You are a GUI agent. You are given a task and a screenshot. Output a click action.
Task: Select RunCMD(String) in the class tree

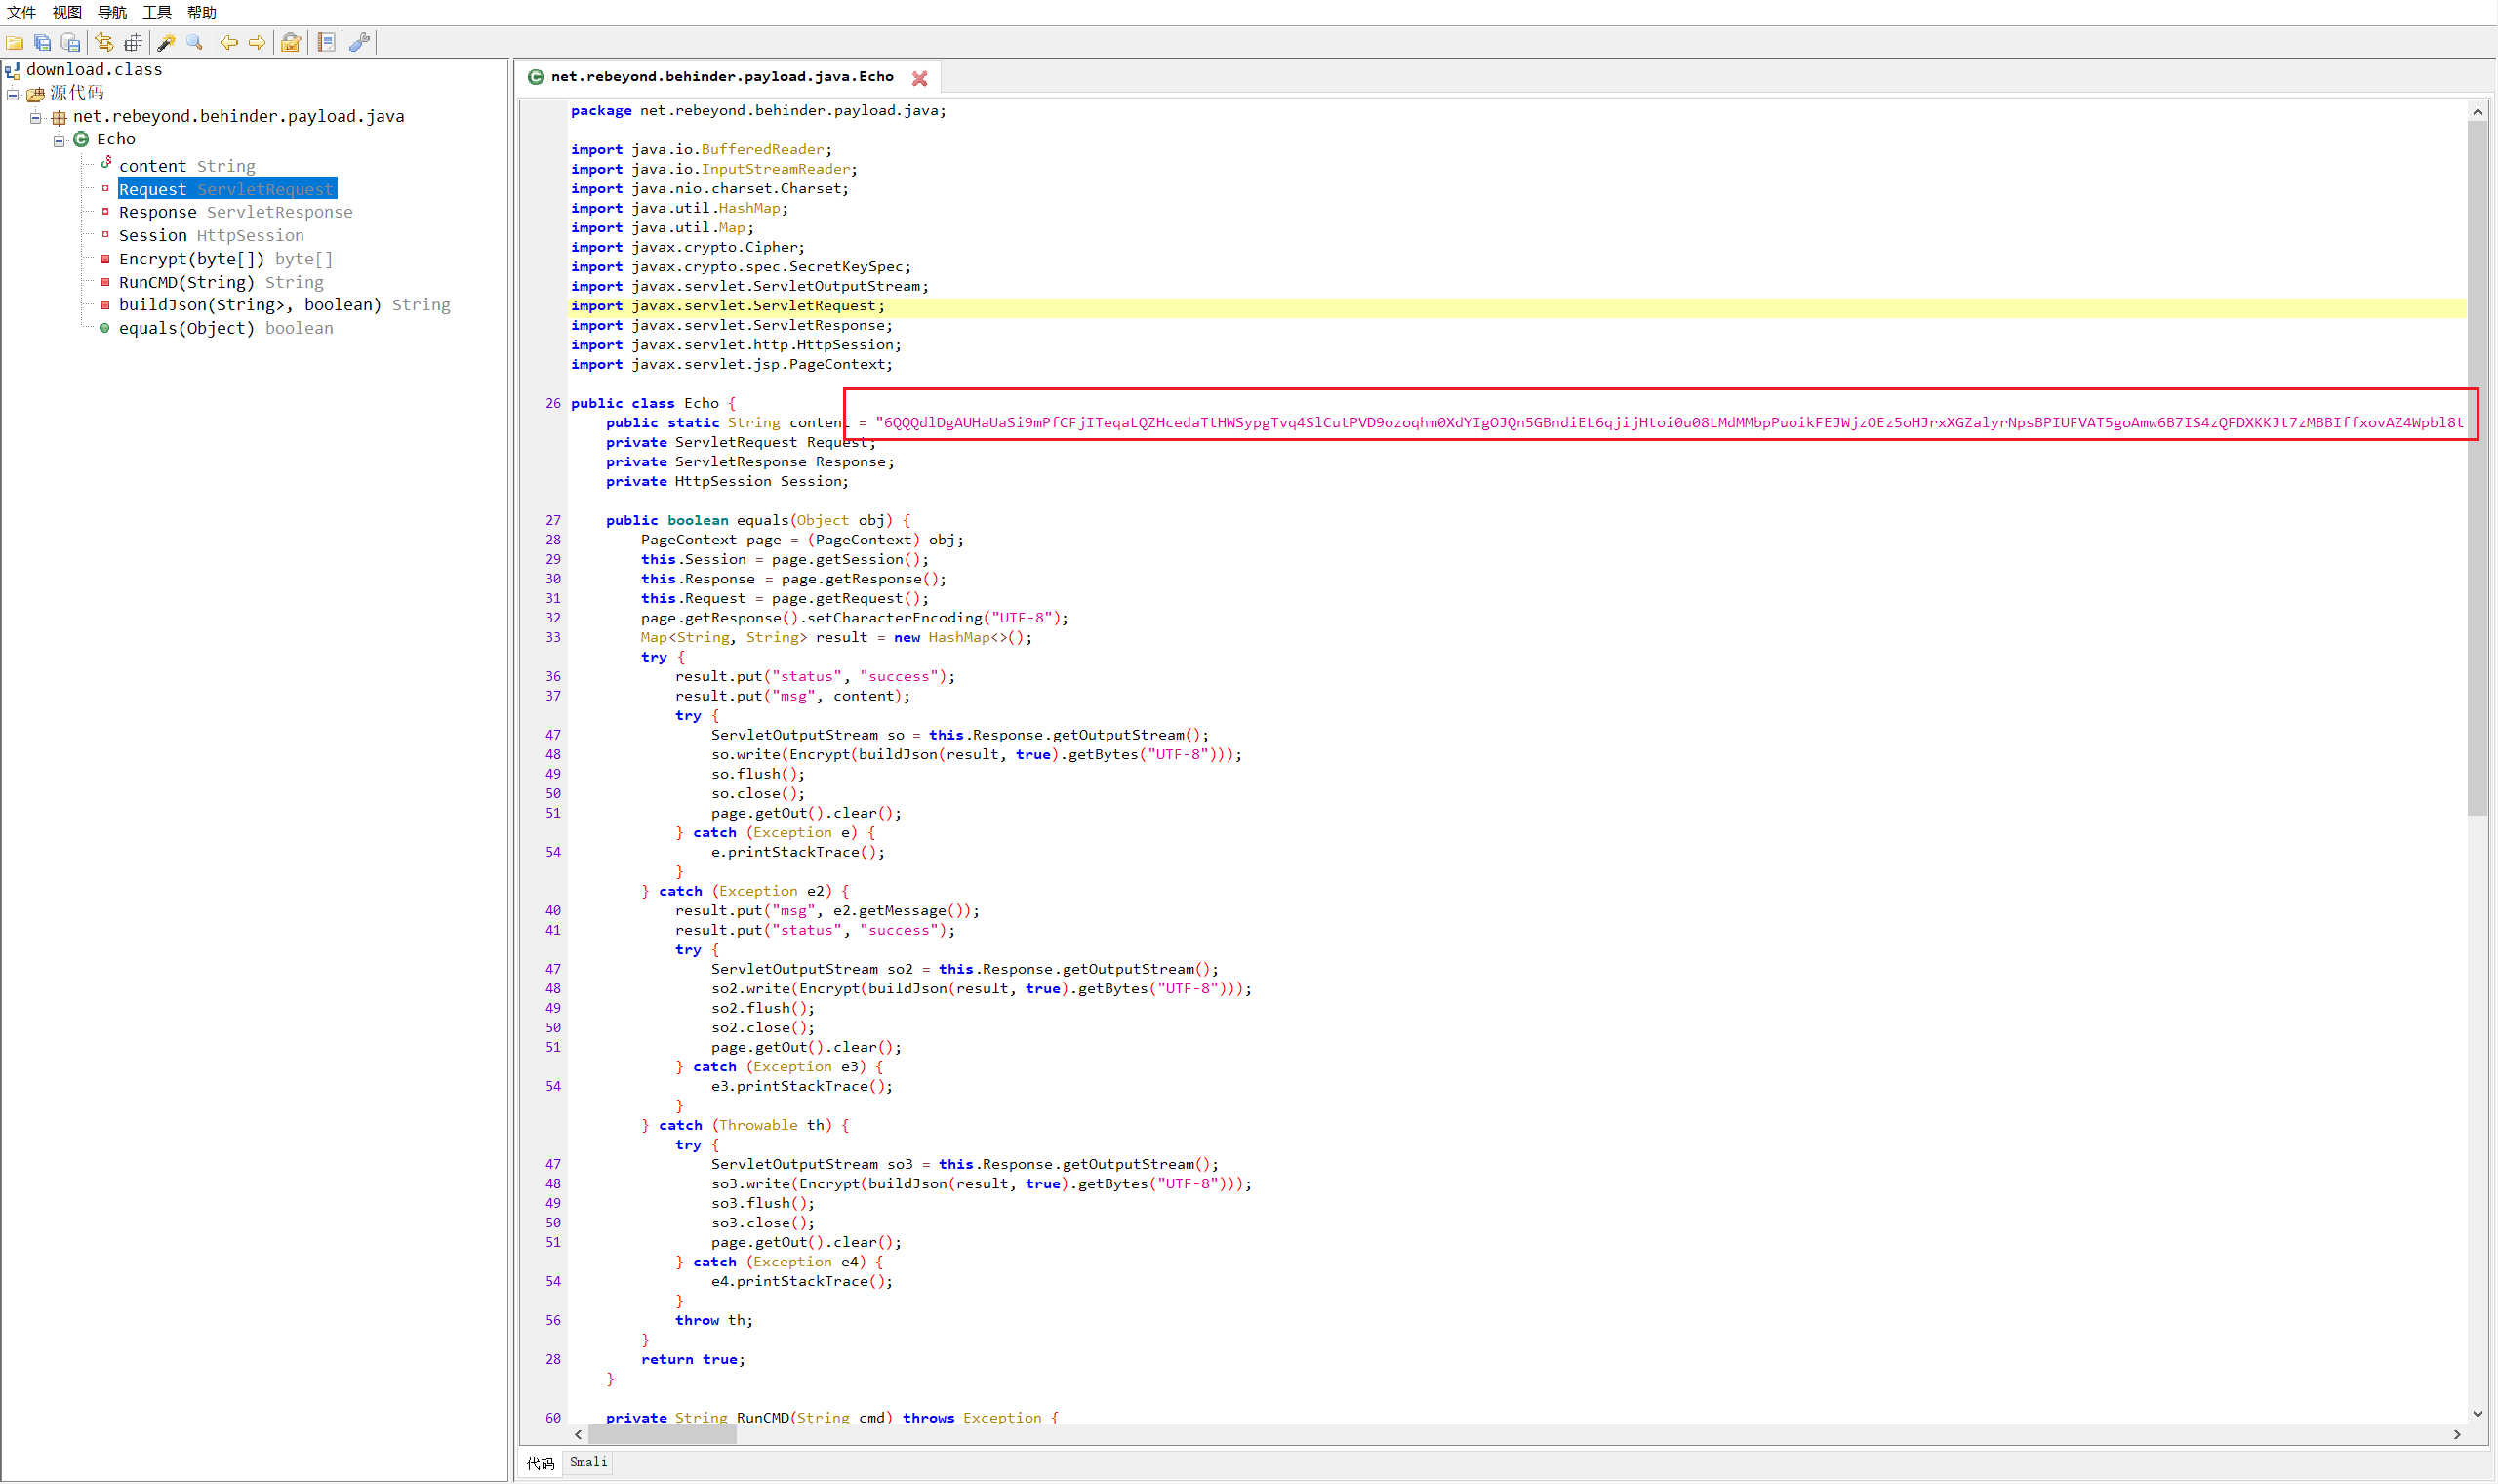[186, 282]
